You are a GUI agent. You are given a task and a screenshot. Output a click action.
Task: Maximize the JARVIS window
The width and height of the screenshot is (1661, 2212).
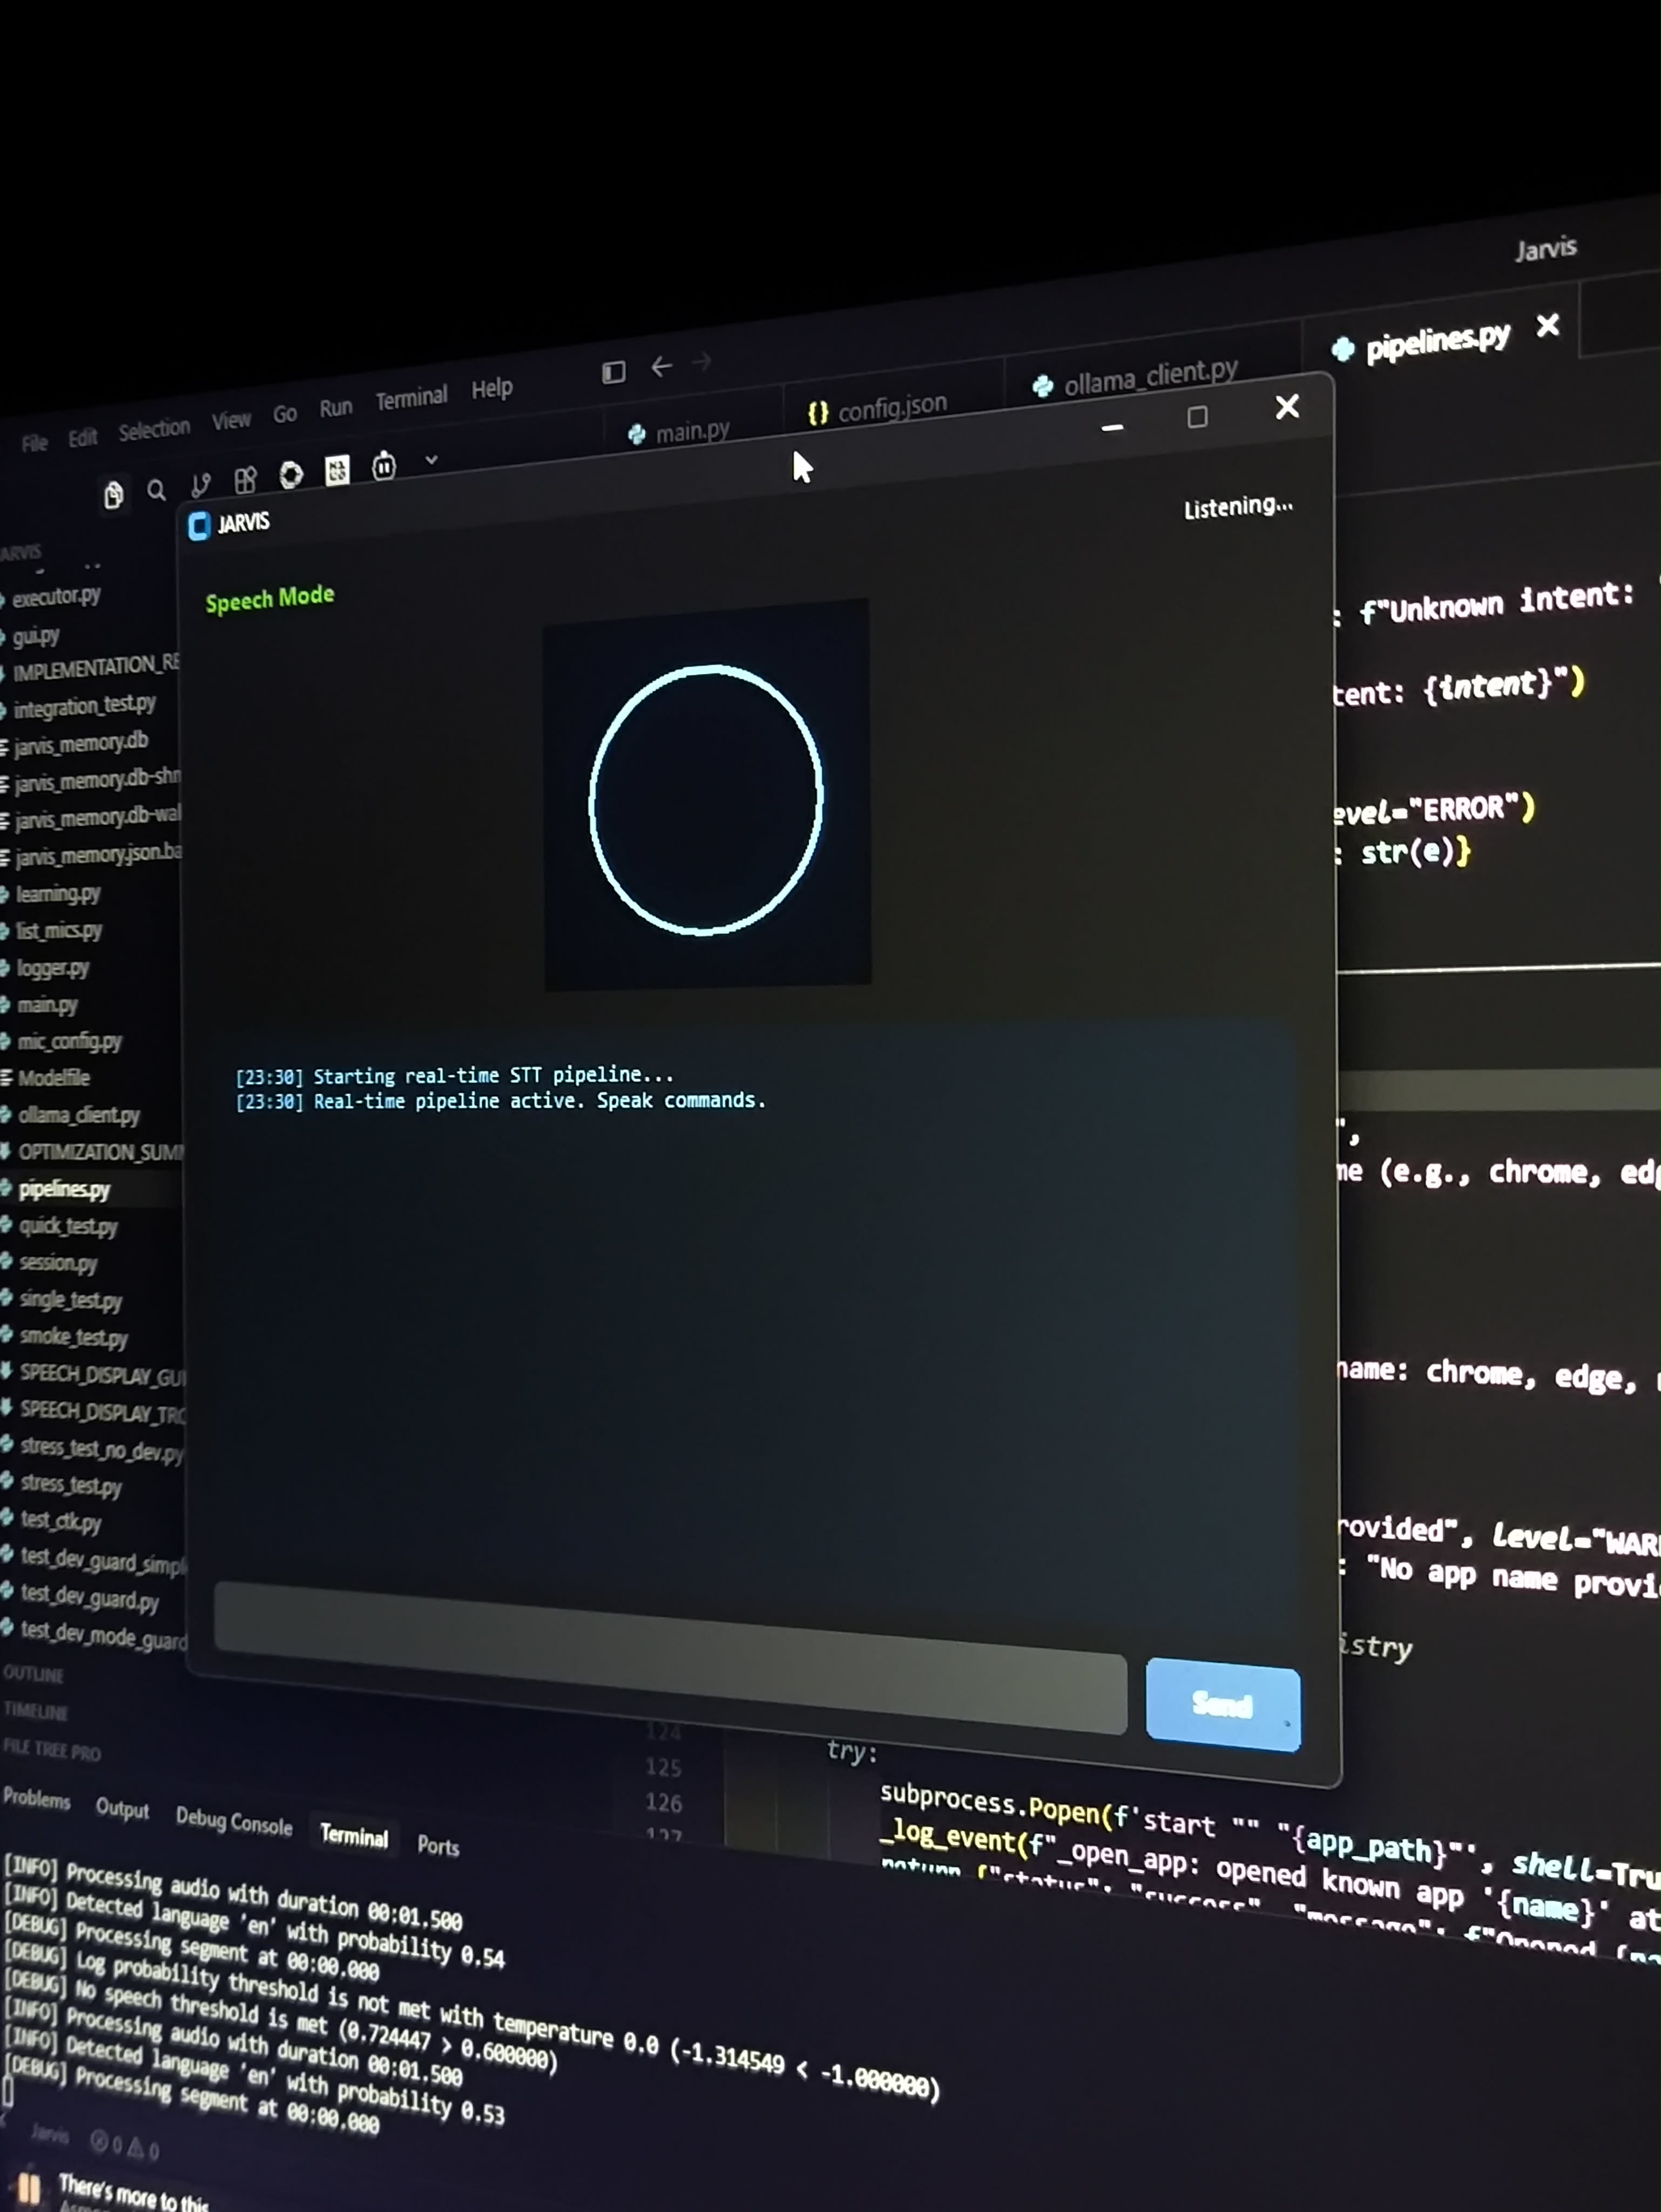tap(1197, 417)
